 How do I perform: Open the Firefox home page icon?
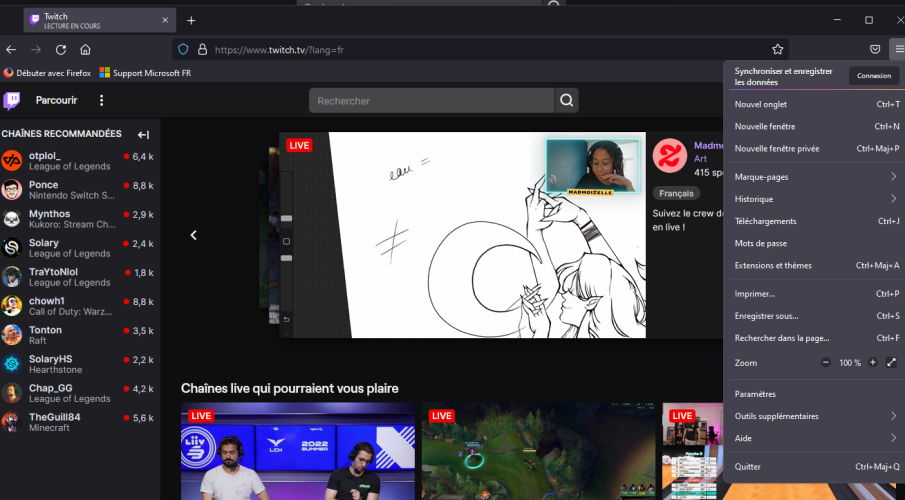[x=85, y=50]
